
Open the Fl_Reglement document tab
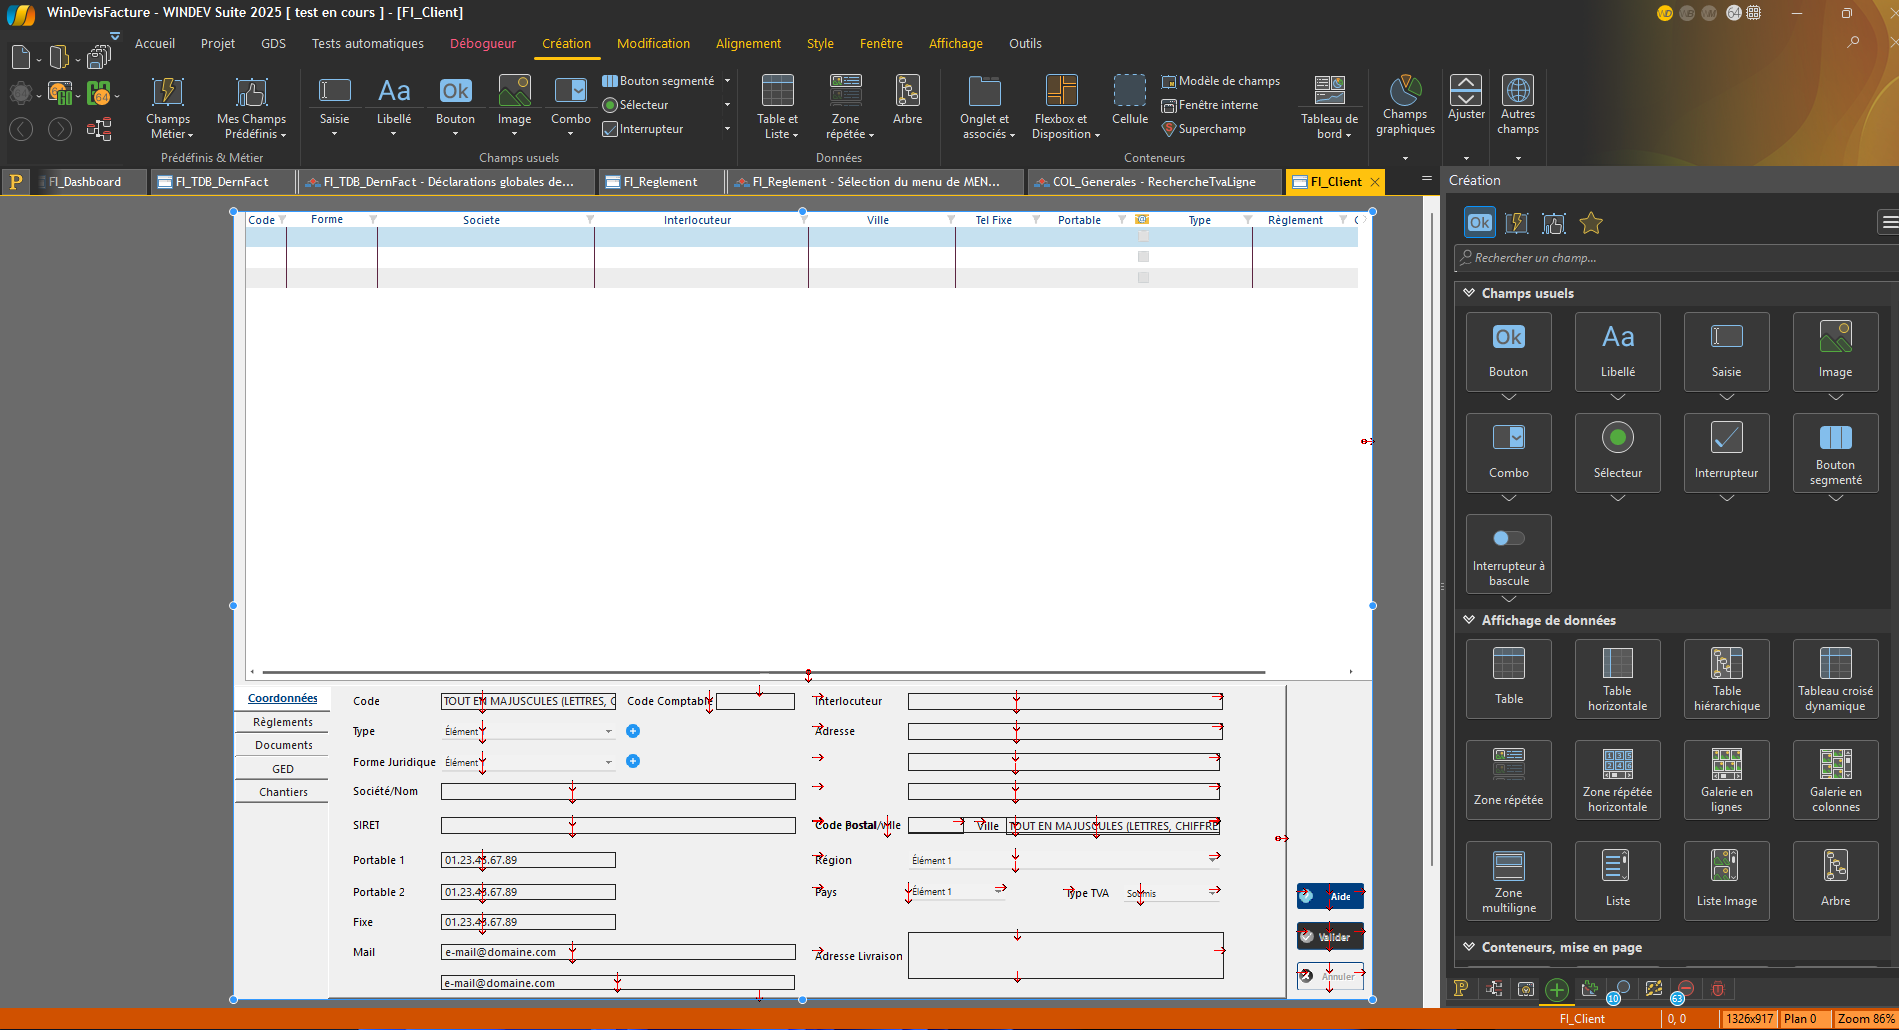660,182
